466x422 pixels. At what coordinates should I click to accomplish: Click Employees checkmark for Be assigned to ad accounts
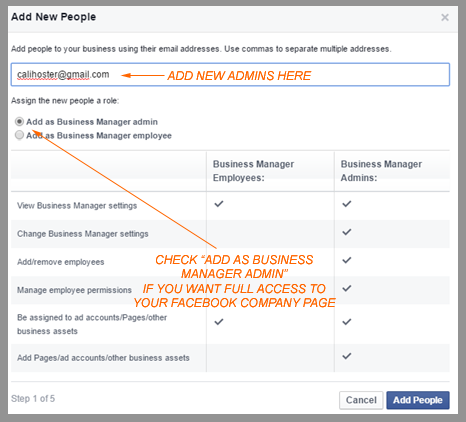tap(219, 322)
